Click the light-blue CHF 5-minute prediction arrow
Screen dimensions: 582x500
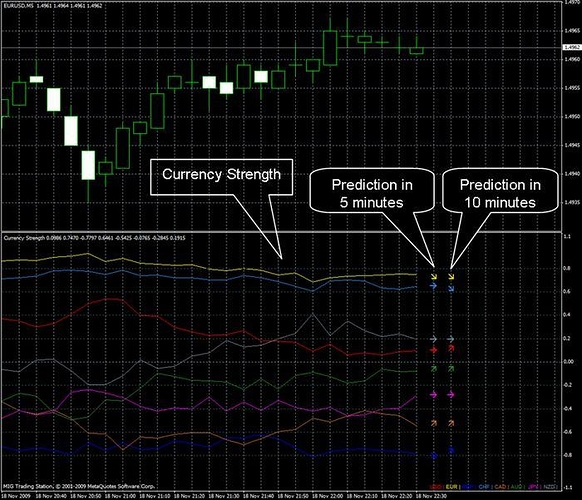433,286
